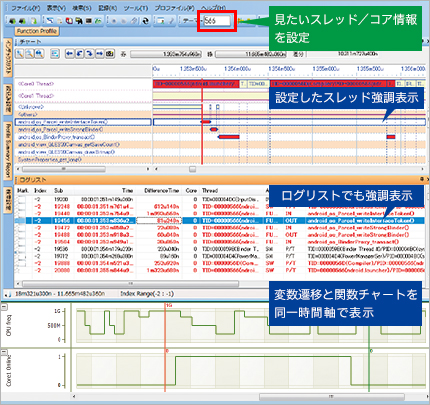
Task: Open the ヘルプ(H) menu
Action: tap(213, 8)
